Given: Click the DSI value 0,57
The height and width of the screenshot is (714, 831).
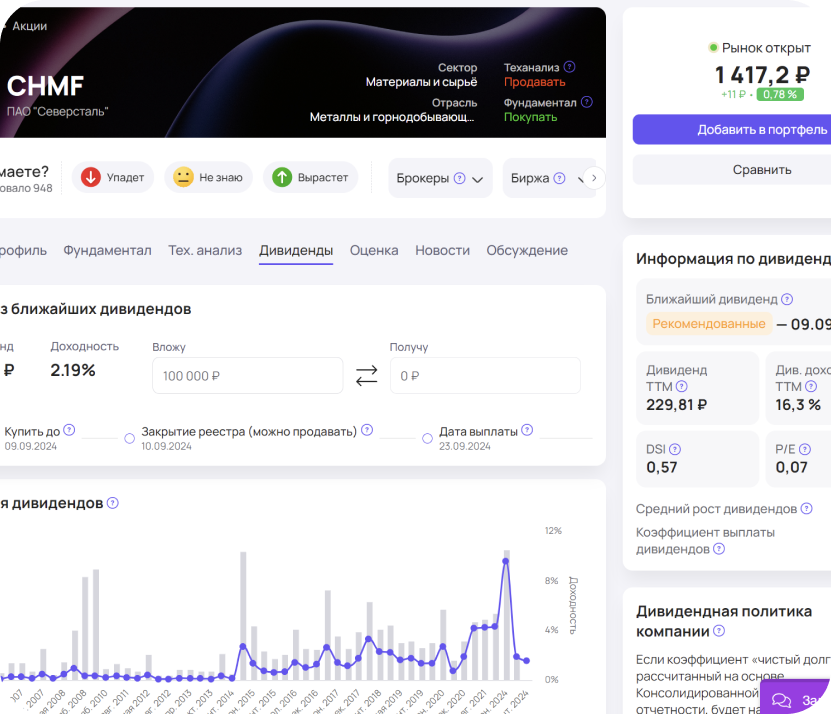Looking at the screenshot, I should click(661, 468).
